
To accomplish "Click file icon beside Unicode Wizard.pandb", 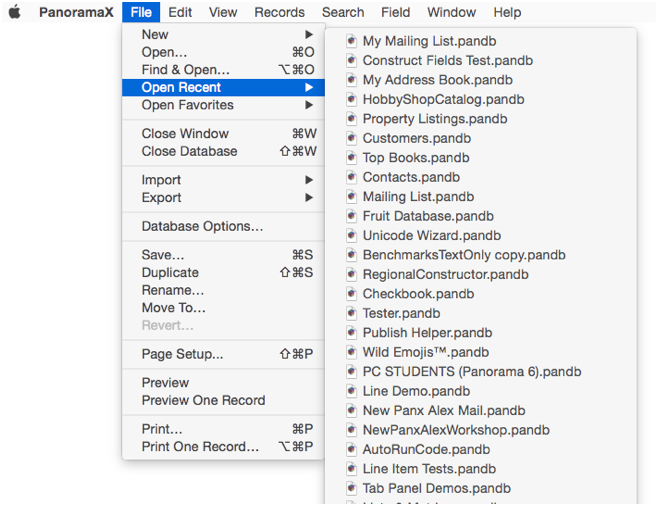I will click(x=351, y=235).
